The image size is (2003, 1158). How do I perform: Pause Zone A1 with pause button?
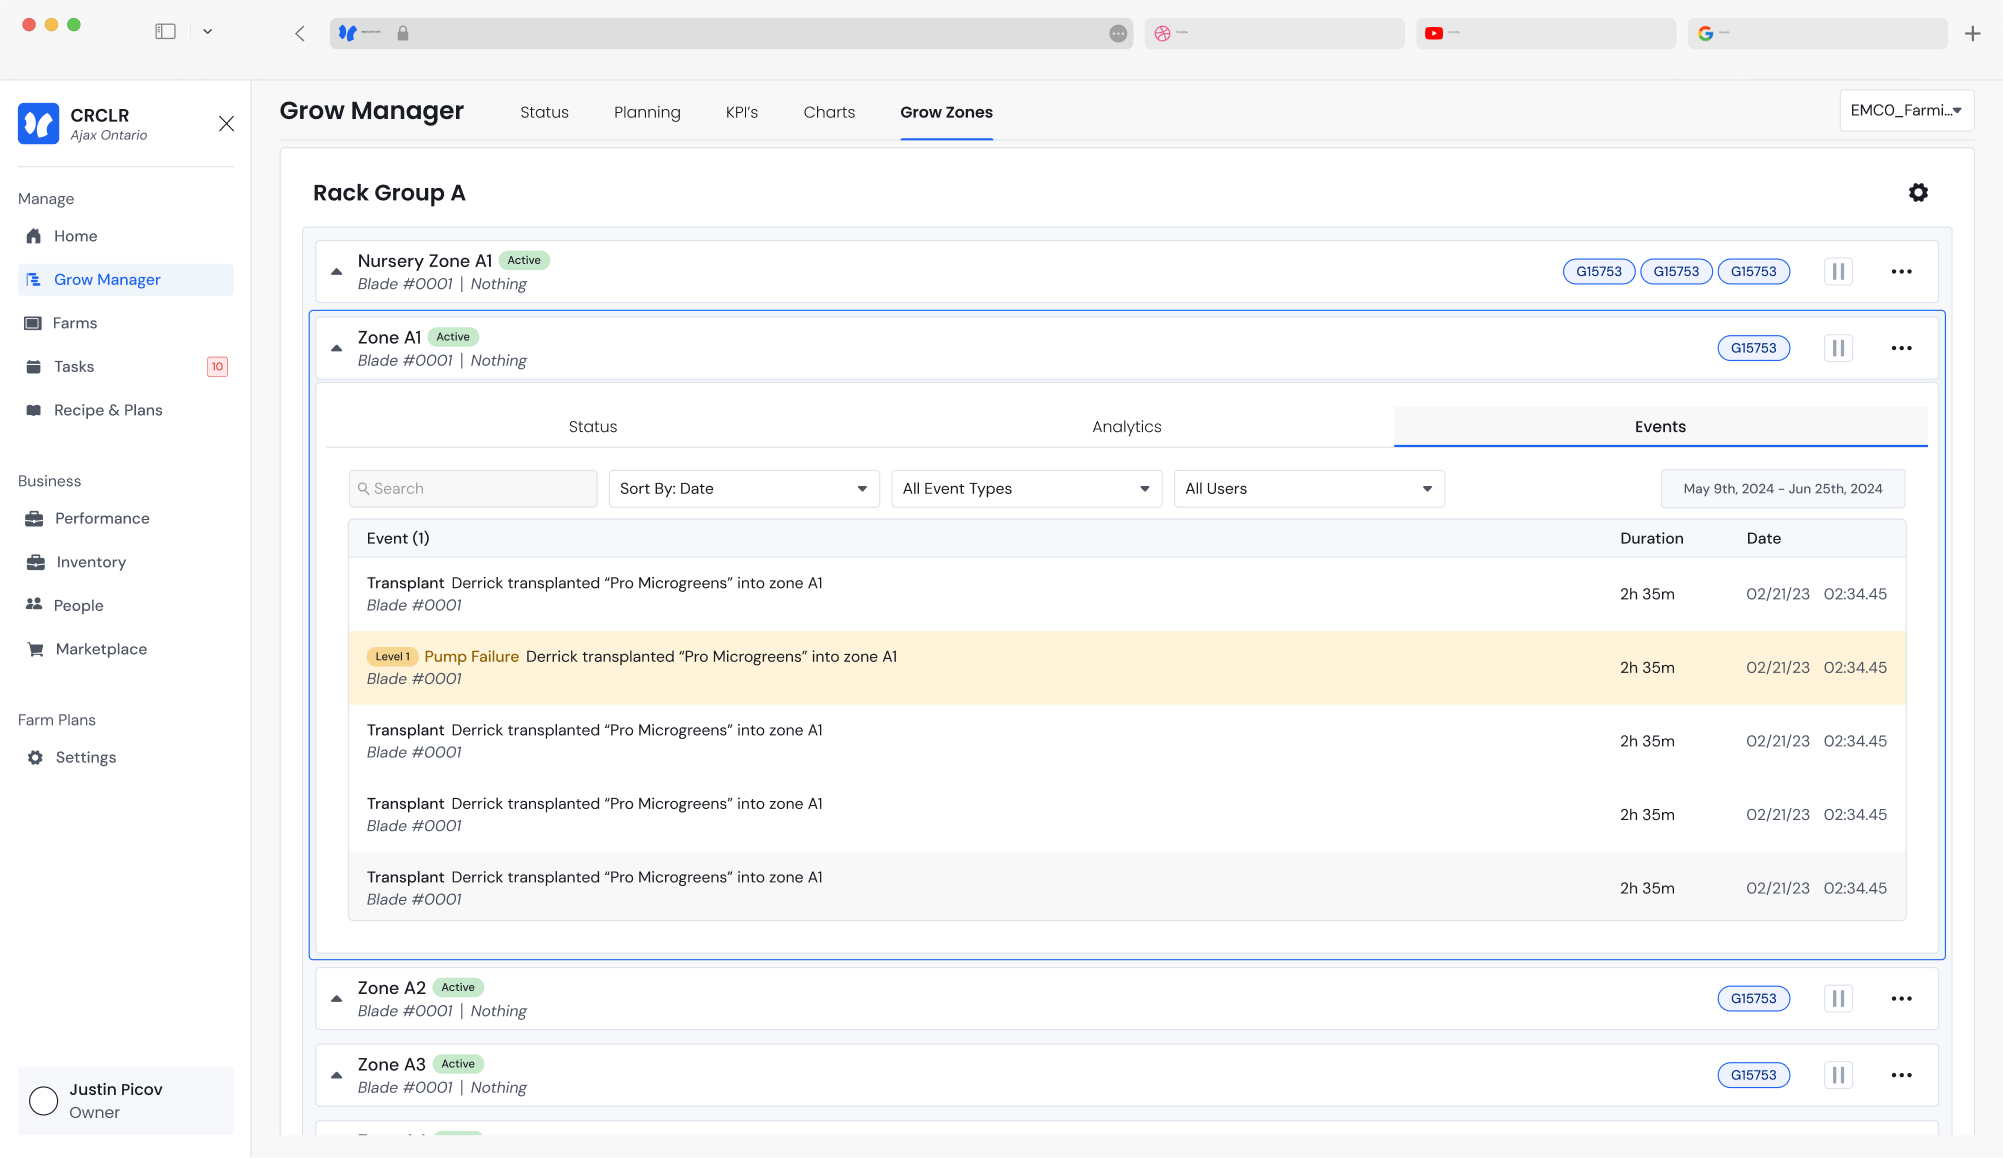(x=1838, y=348)
